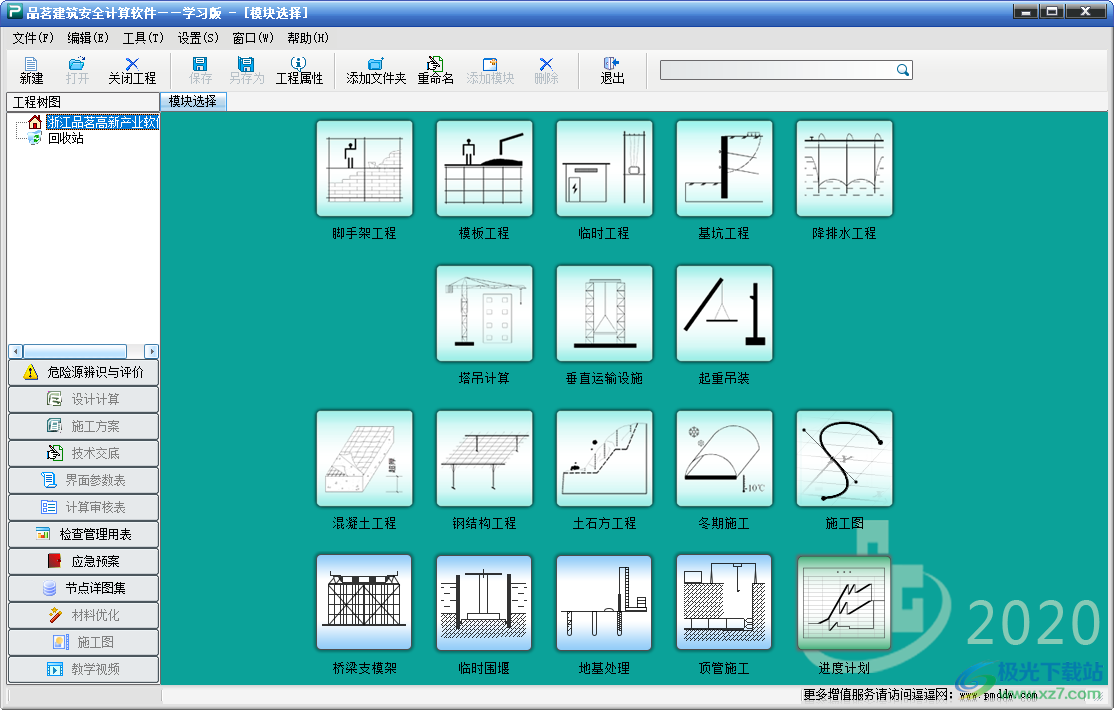Open the 桥梁支模架 module
1114x710 pixels.
364,603
